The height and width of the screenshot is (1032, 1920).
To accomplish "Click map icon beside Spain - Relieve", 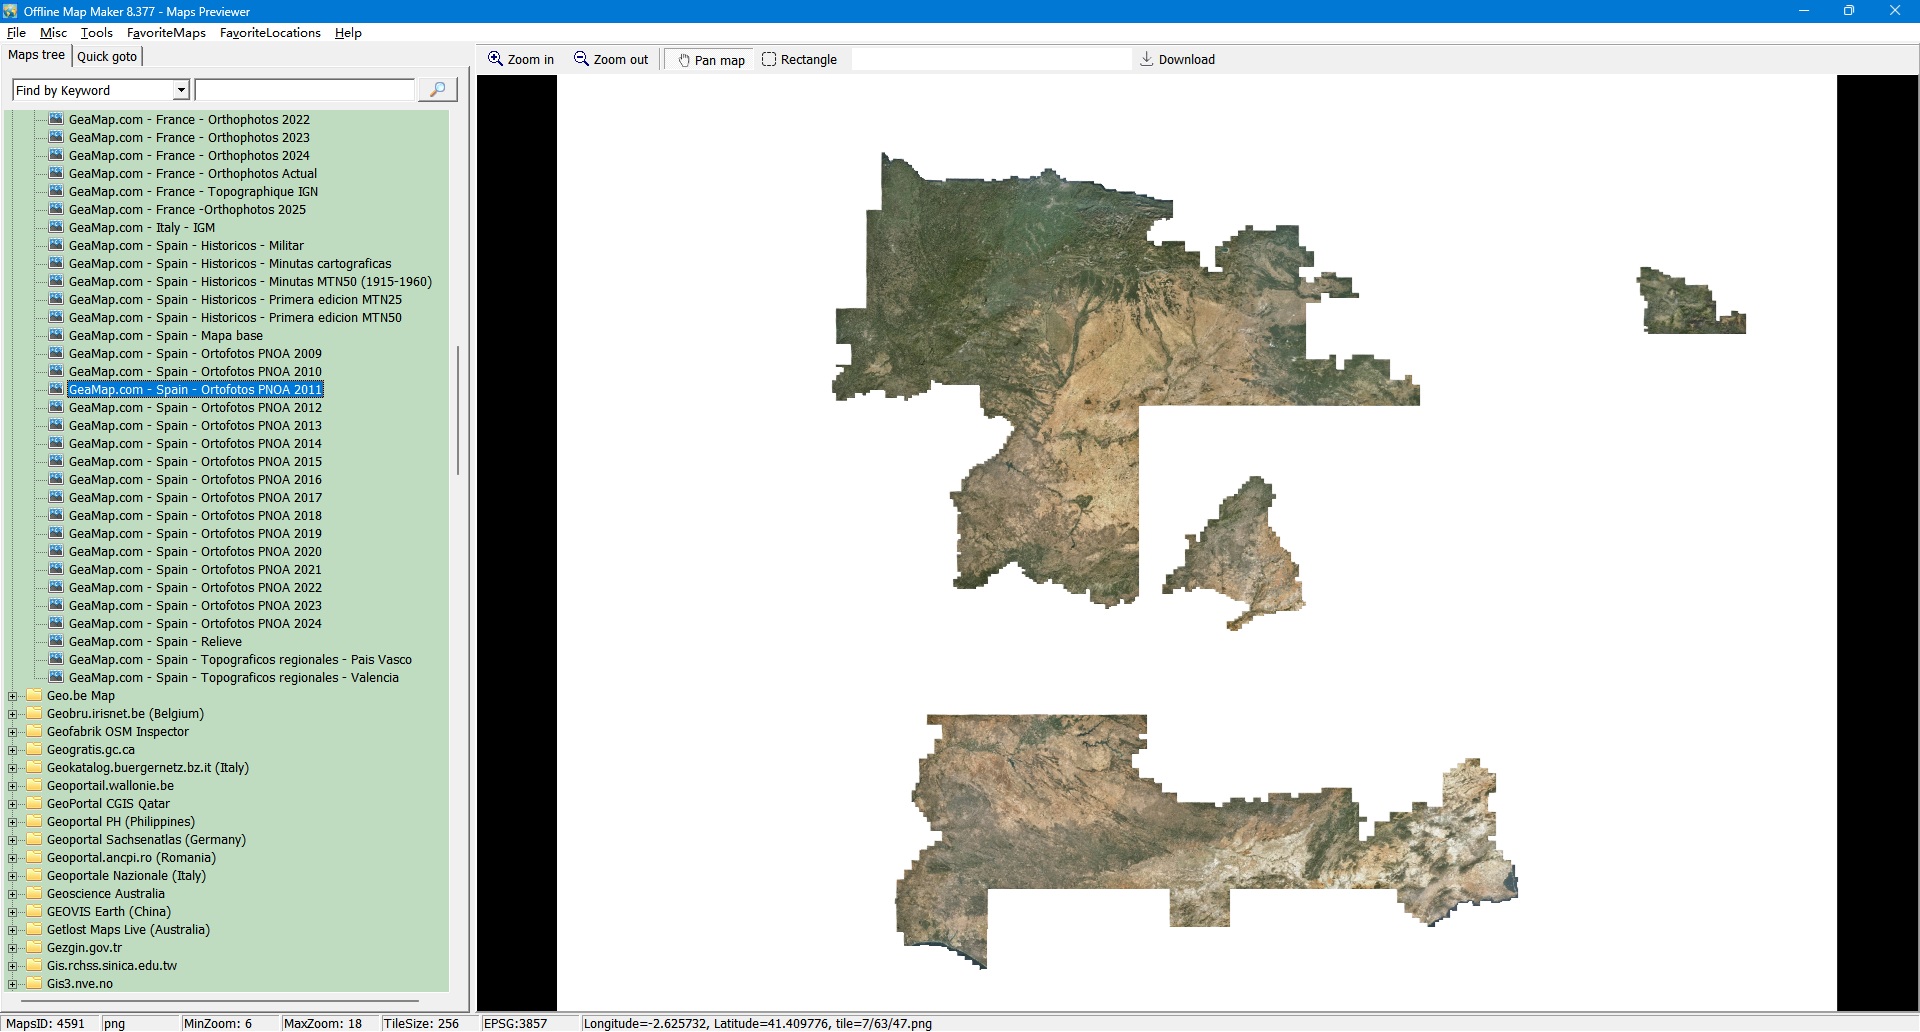I will point(57,641).
